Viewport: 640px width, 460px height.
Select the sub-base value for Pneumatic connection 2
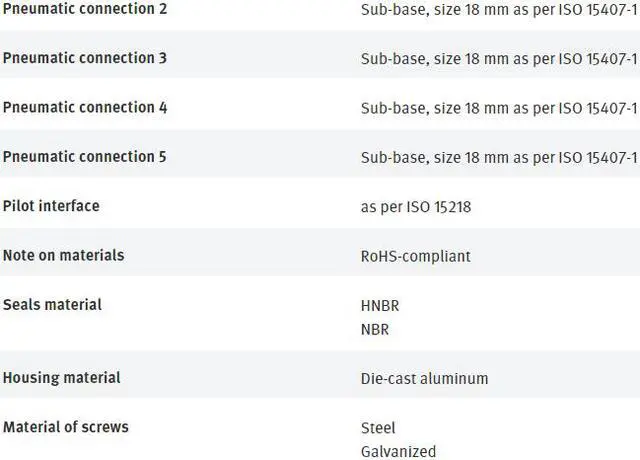click(498, 9)
